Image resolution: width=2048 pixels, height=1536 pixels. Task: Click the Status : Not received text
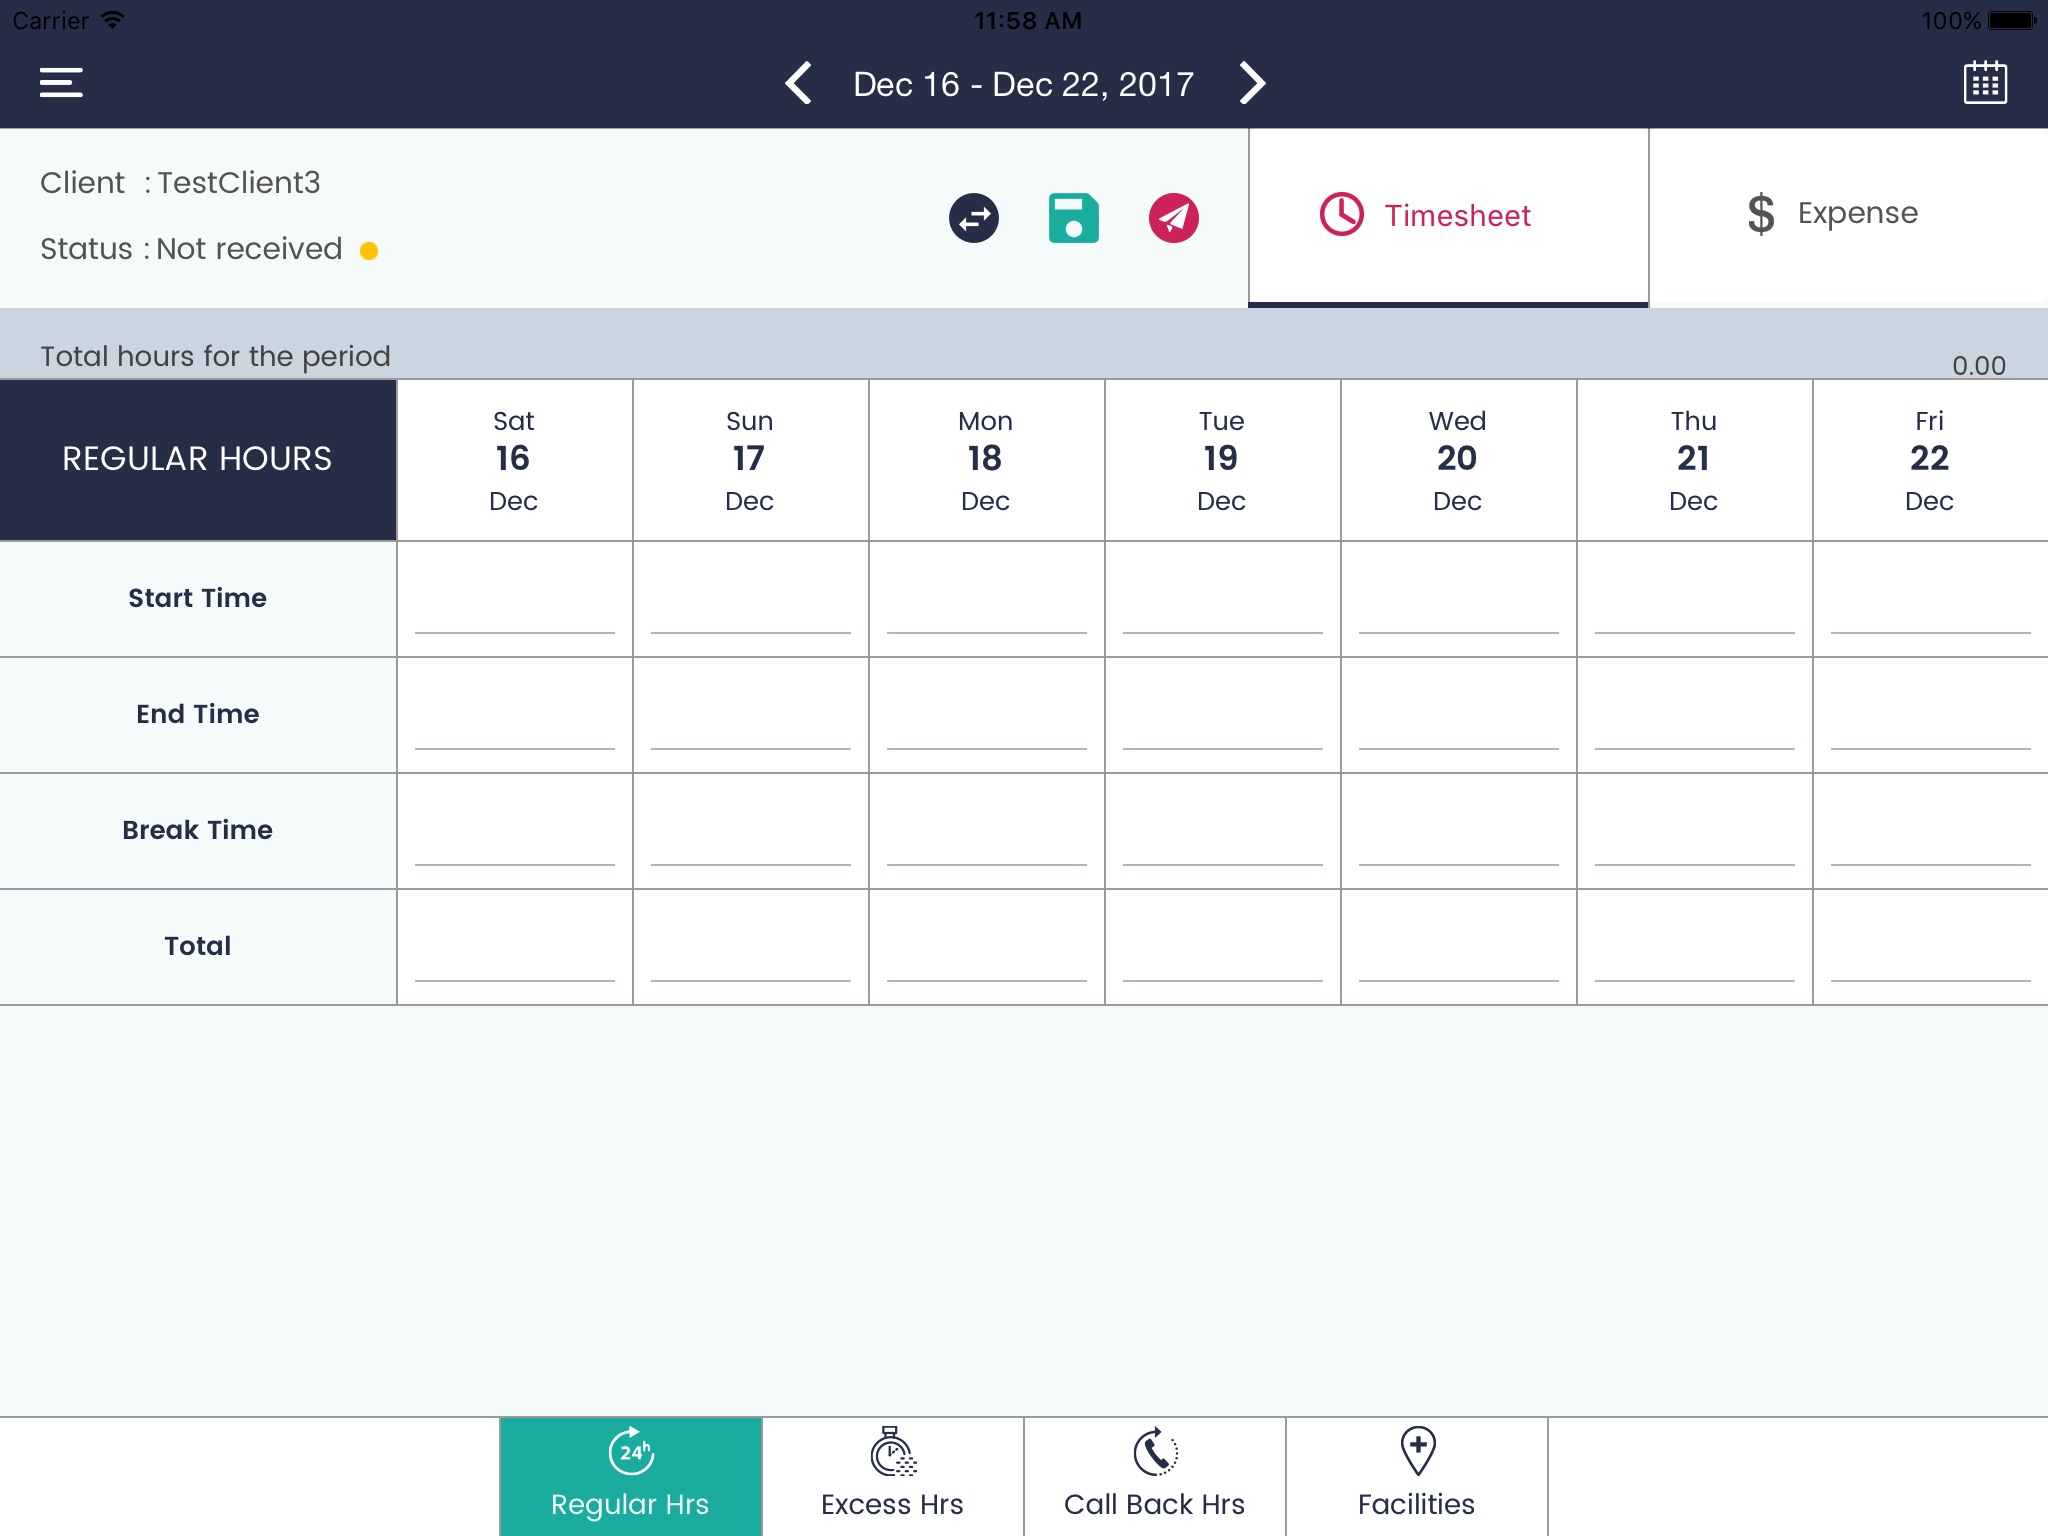(x=191, y=249)
